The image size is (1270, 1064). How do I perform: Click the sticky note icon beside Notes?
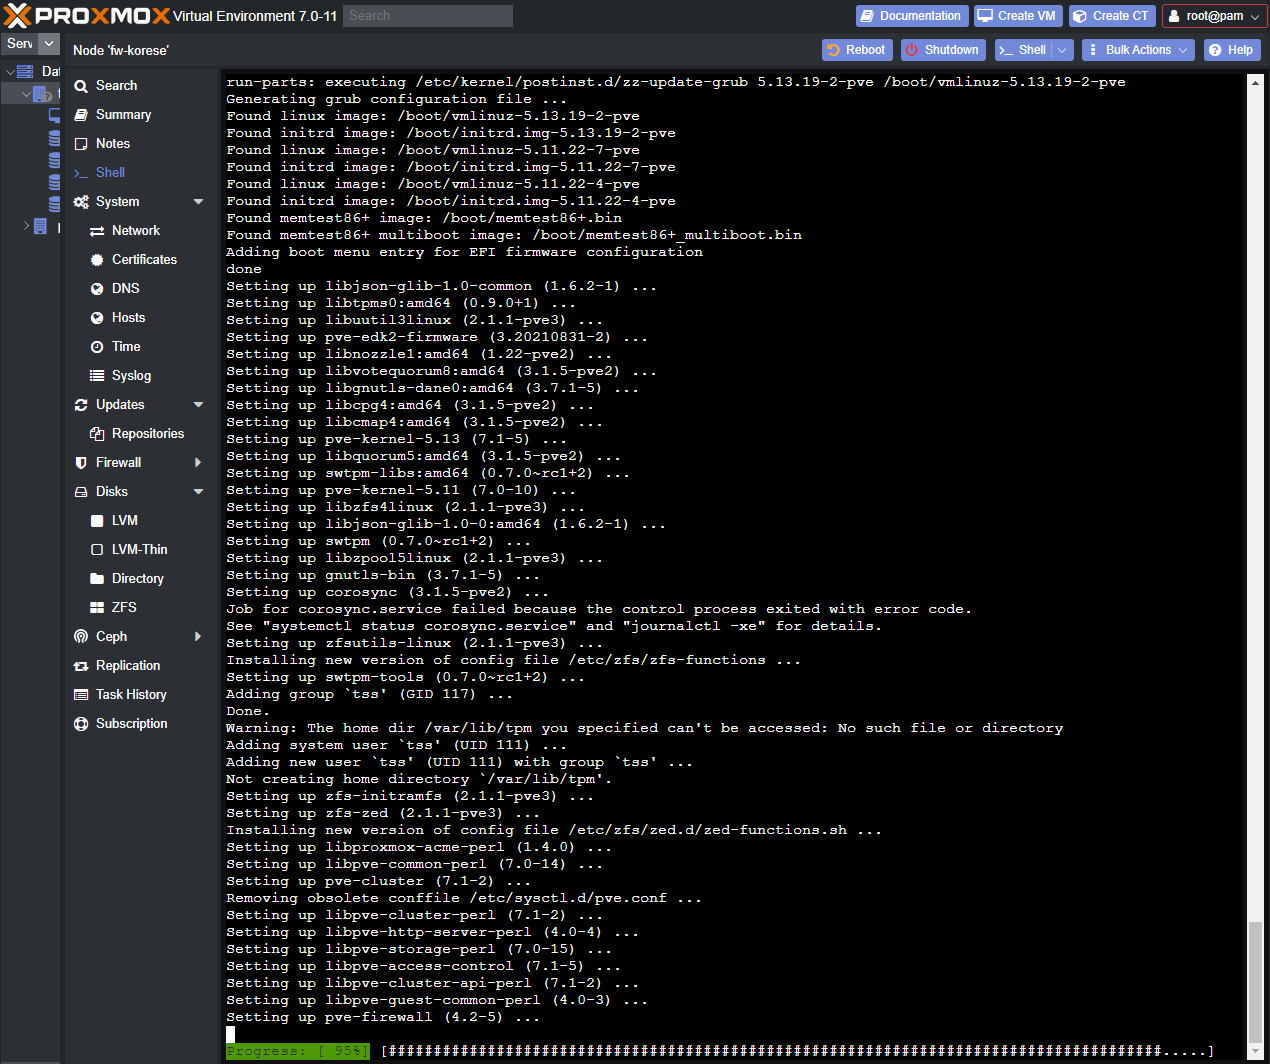(81, 144)
